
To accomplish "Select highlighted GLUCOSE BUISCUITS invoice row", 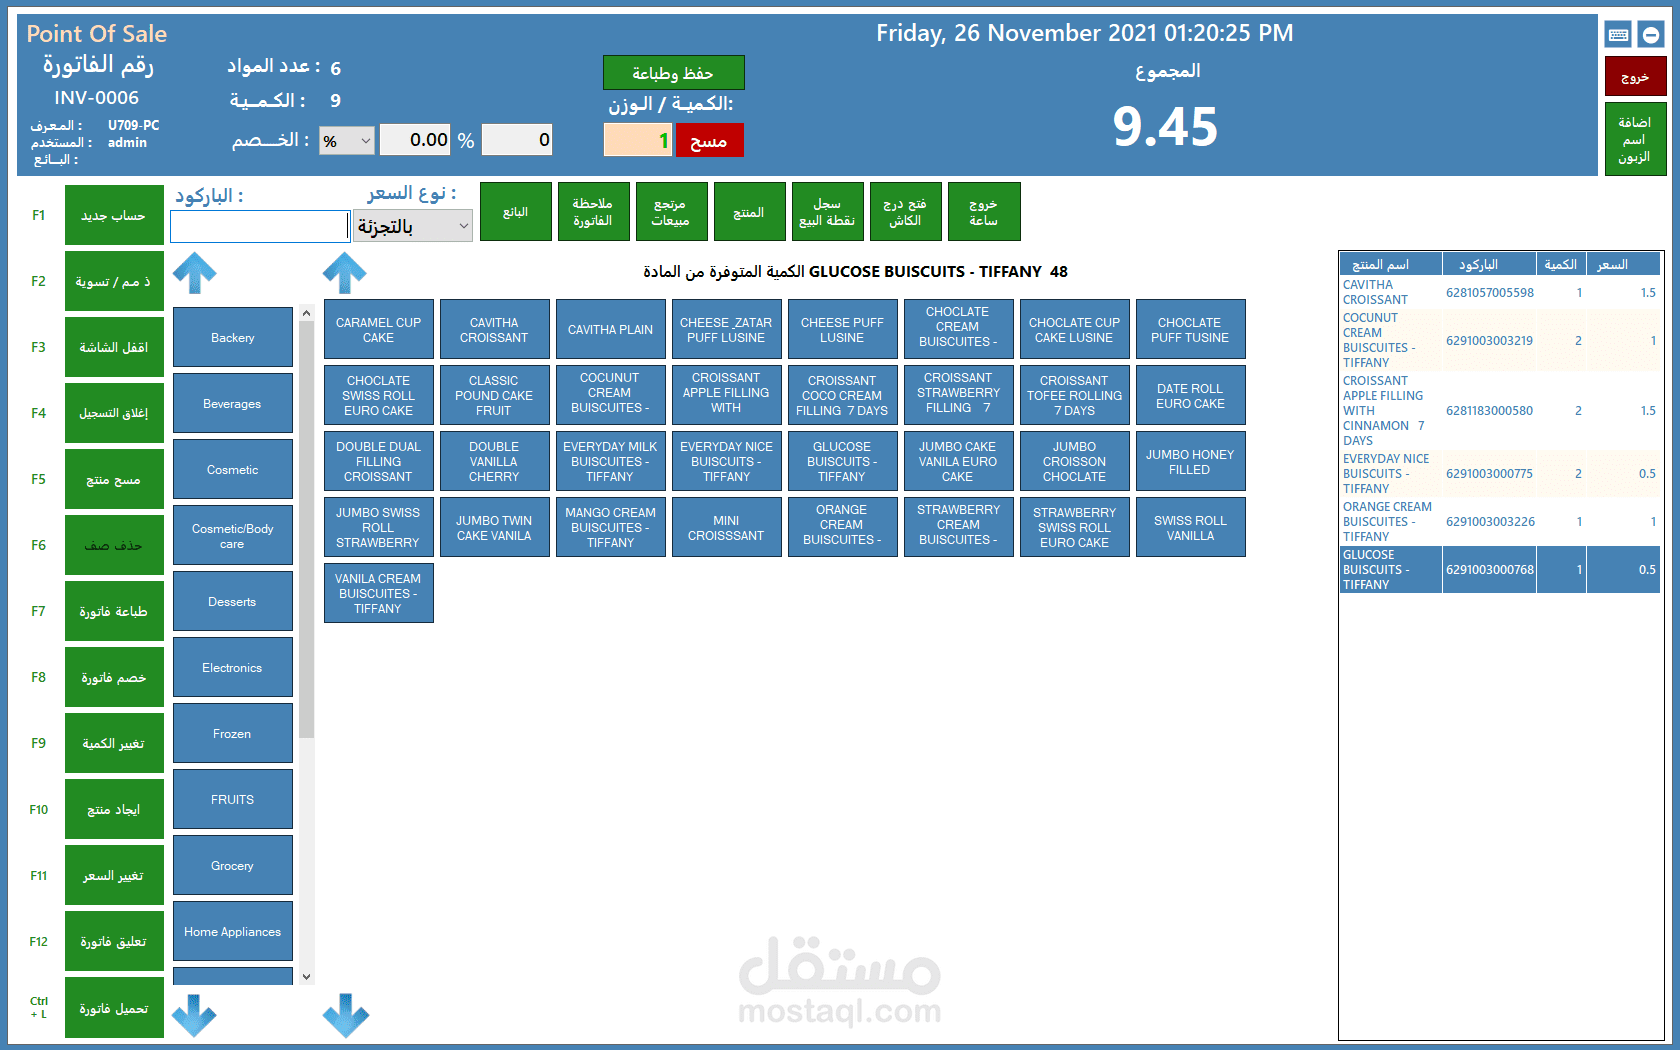I will click(1500, 570).
